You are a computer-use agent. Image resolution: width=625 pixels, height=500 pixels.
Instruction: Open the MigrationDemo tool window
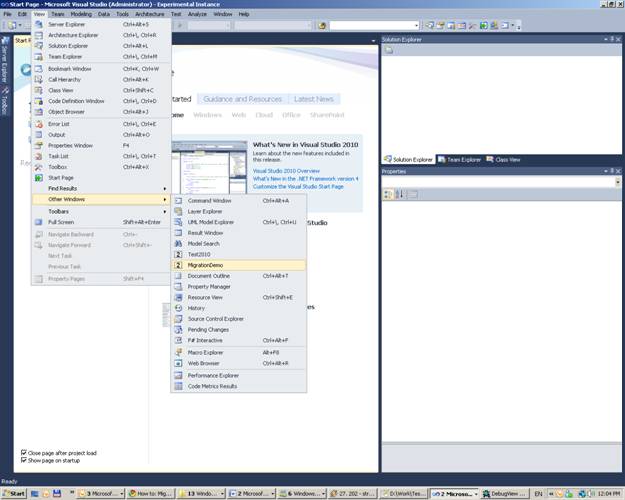point(239,265)
